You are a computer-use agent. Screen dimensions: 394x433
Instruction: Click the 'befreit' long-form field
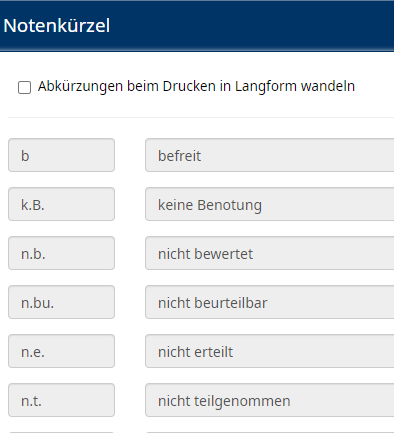[x=269, y=155]
